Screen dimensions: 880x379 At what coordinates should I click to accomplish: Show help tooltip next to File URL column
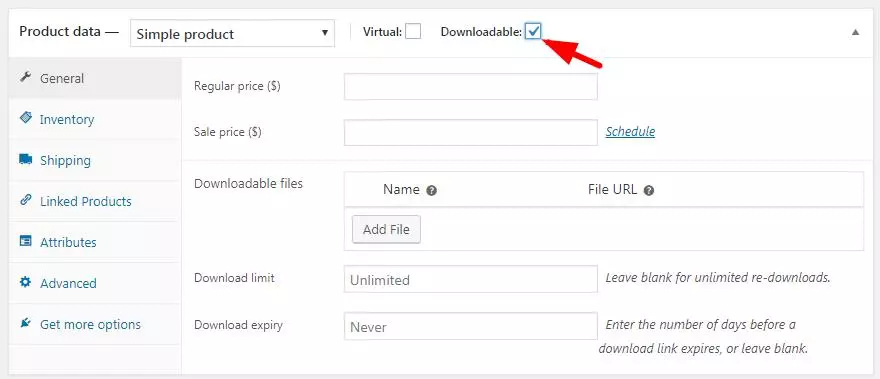(x=649, y=191)
